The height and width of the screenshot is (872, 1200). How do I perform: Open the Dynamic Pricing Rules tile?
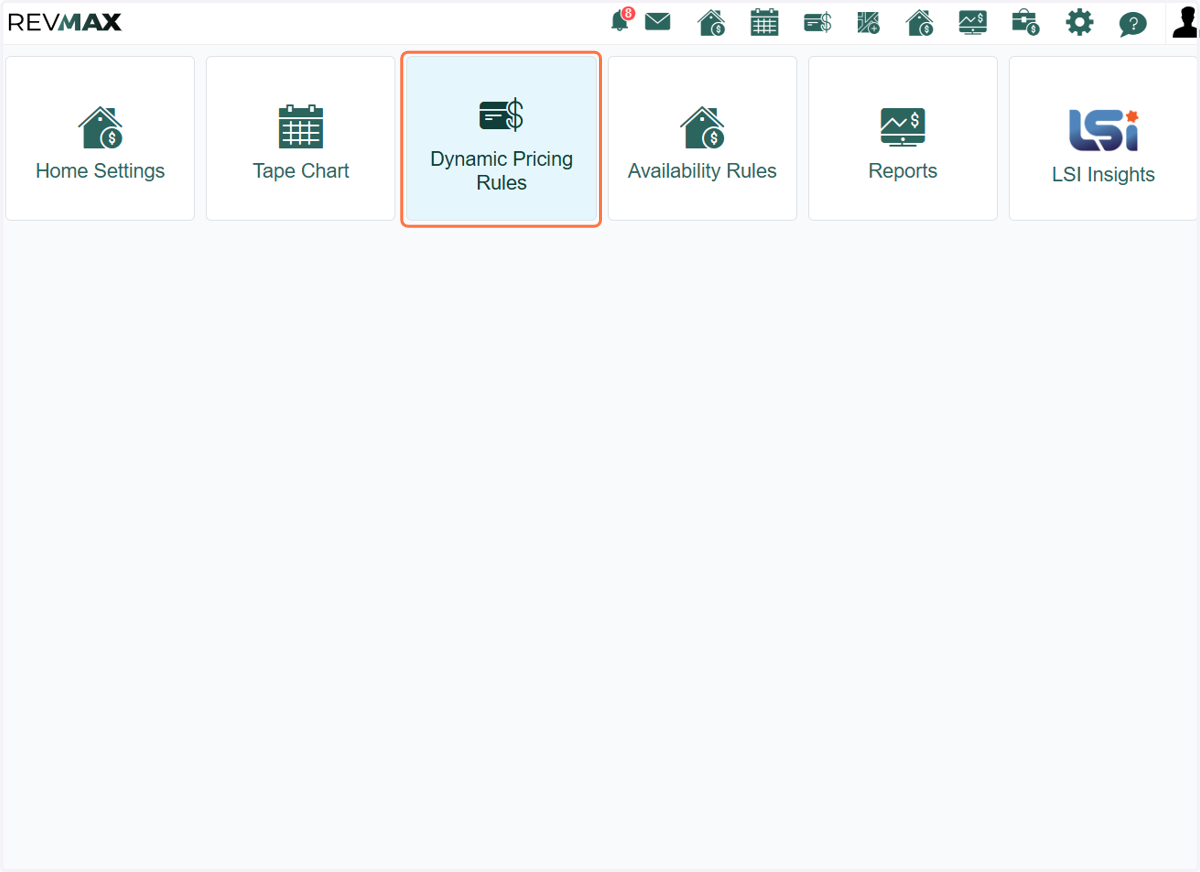click(501, 139)
